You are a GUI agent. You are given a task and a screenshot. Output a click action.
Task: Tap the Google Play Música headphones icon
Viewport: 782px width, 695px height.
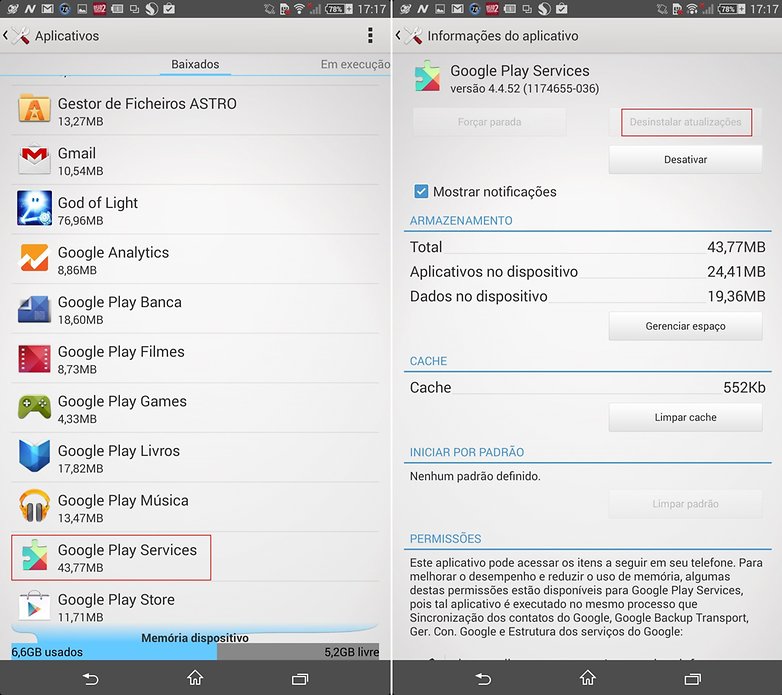coord(34,506)
